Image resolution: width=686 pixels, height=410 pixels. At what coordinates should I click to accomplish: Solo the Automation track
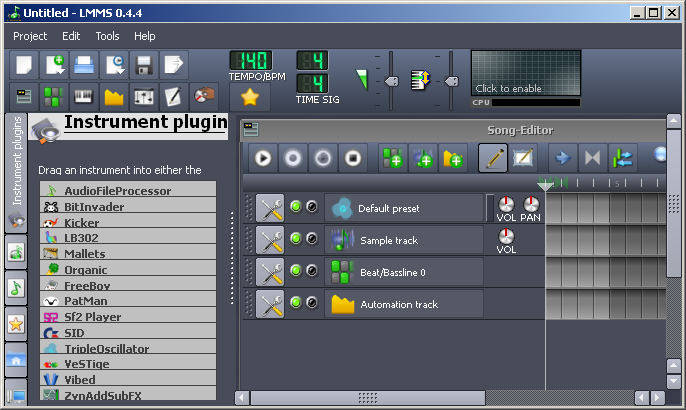click(311, 303)
